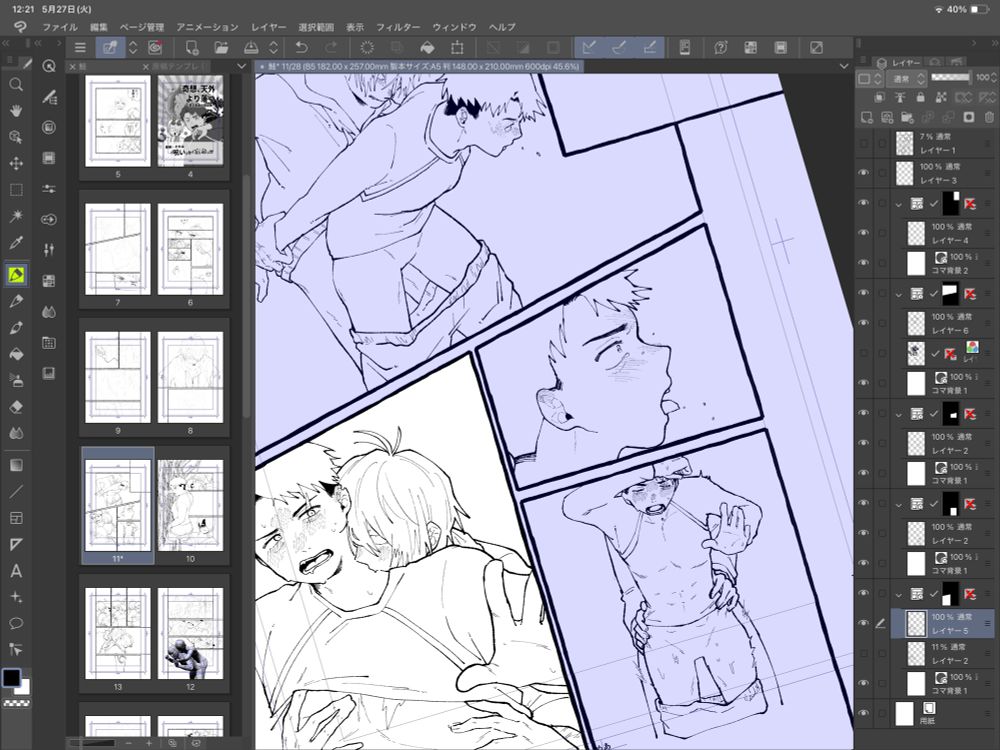
Task: Open the アニメーション menu
Action: [x=207, y=27]
